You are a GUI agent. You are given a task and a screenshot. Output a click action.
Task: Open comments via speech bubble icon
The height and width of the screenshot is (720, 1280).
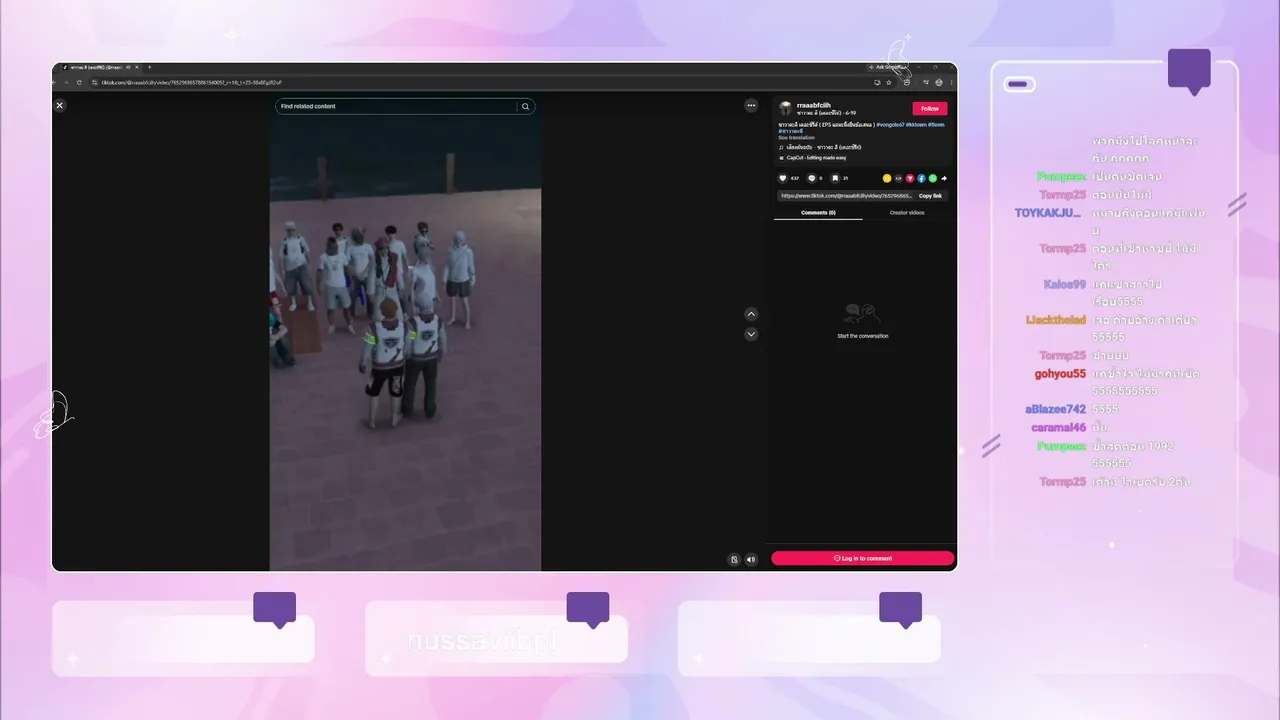click(811, 178)
